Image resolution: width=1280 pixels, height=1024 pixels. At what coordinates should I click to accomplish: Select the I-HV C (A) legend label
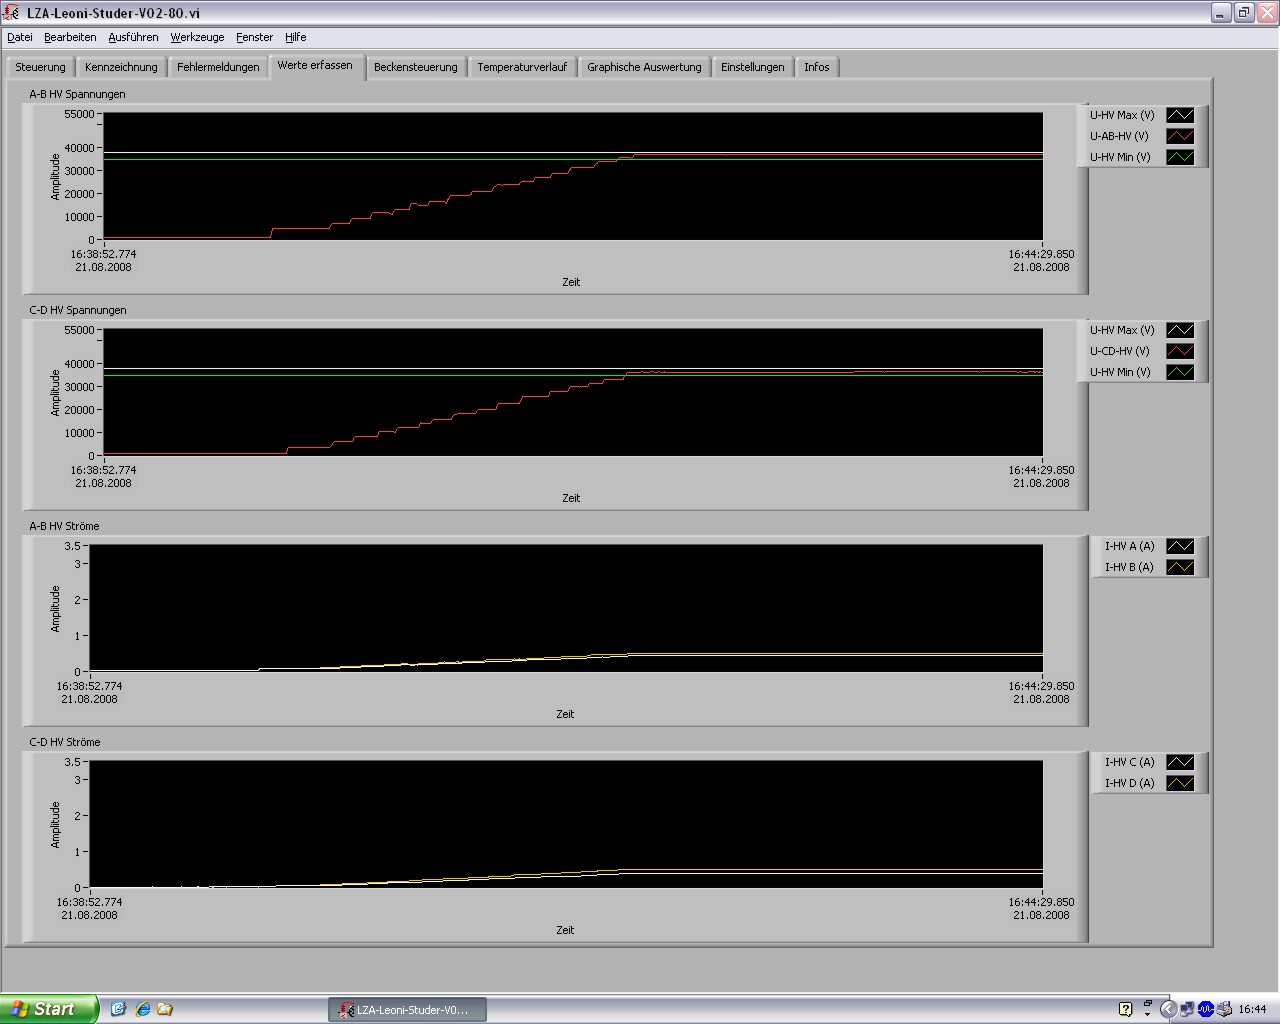tap(1129, 762)
